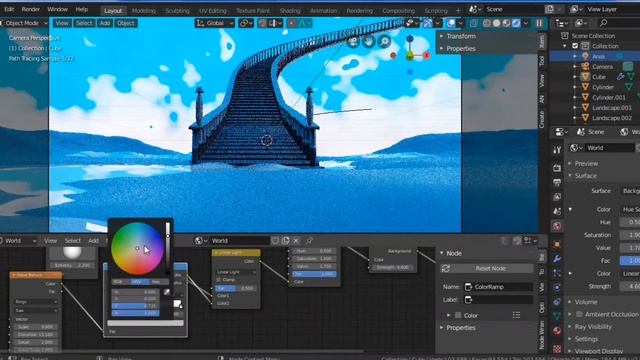Pick a hue on the color wheel
The image size is (640, 360).
[x=137, y=248]
